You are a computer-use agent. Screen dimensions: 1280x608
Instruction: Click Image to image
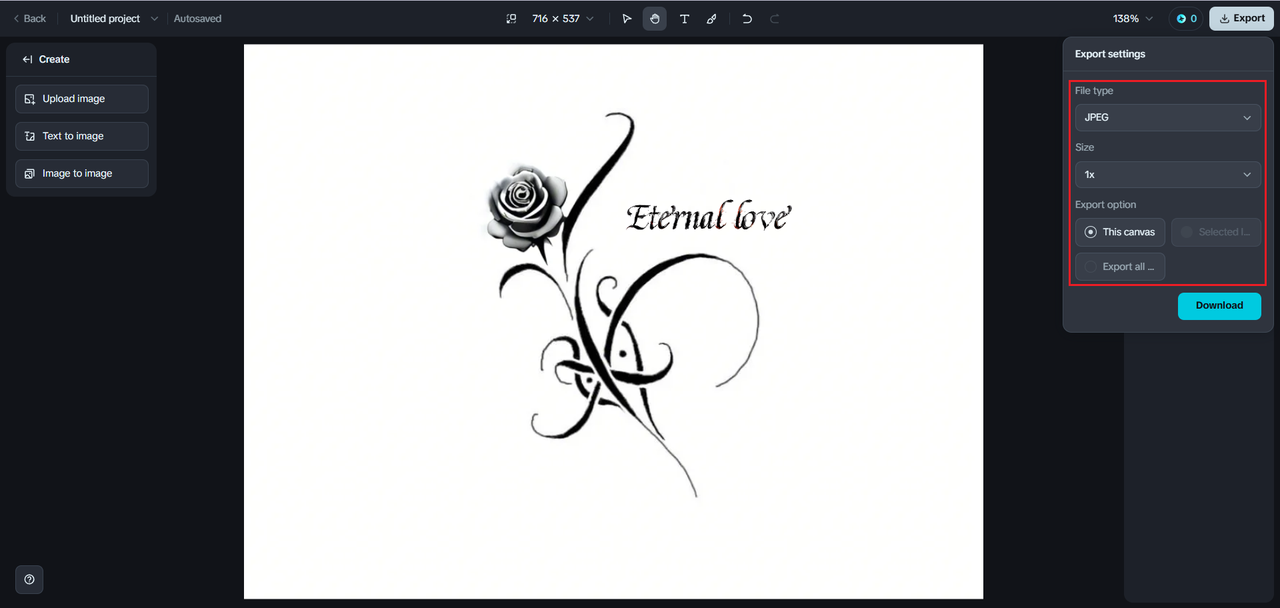82,173
